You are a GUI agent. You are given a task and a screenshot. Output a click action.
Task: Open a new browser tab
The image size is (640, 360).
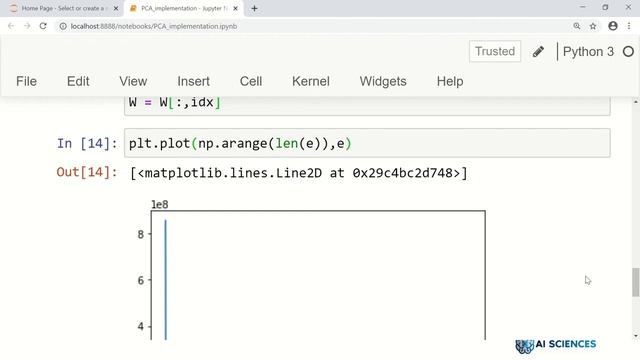click(x=254, y=8)
